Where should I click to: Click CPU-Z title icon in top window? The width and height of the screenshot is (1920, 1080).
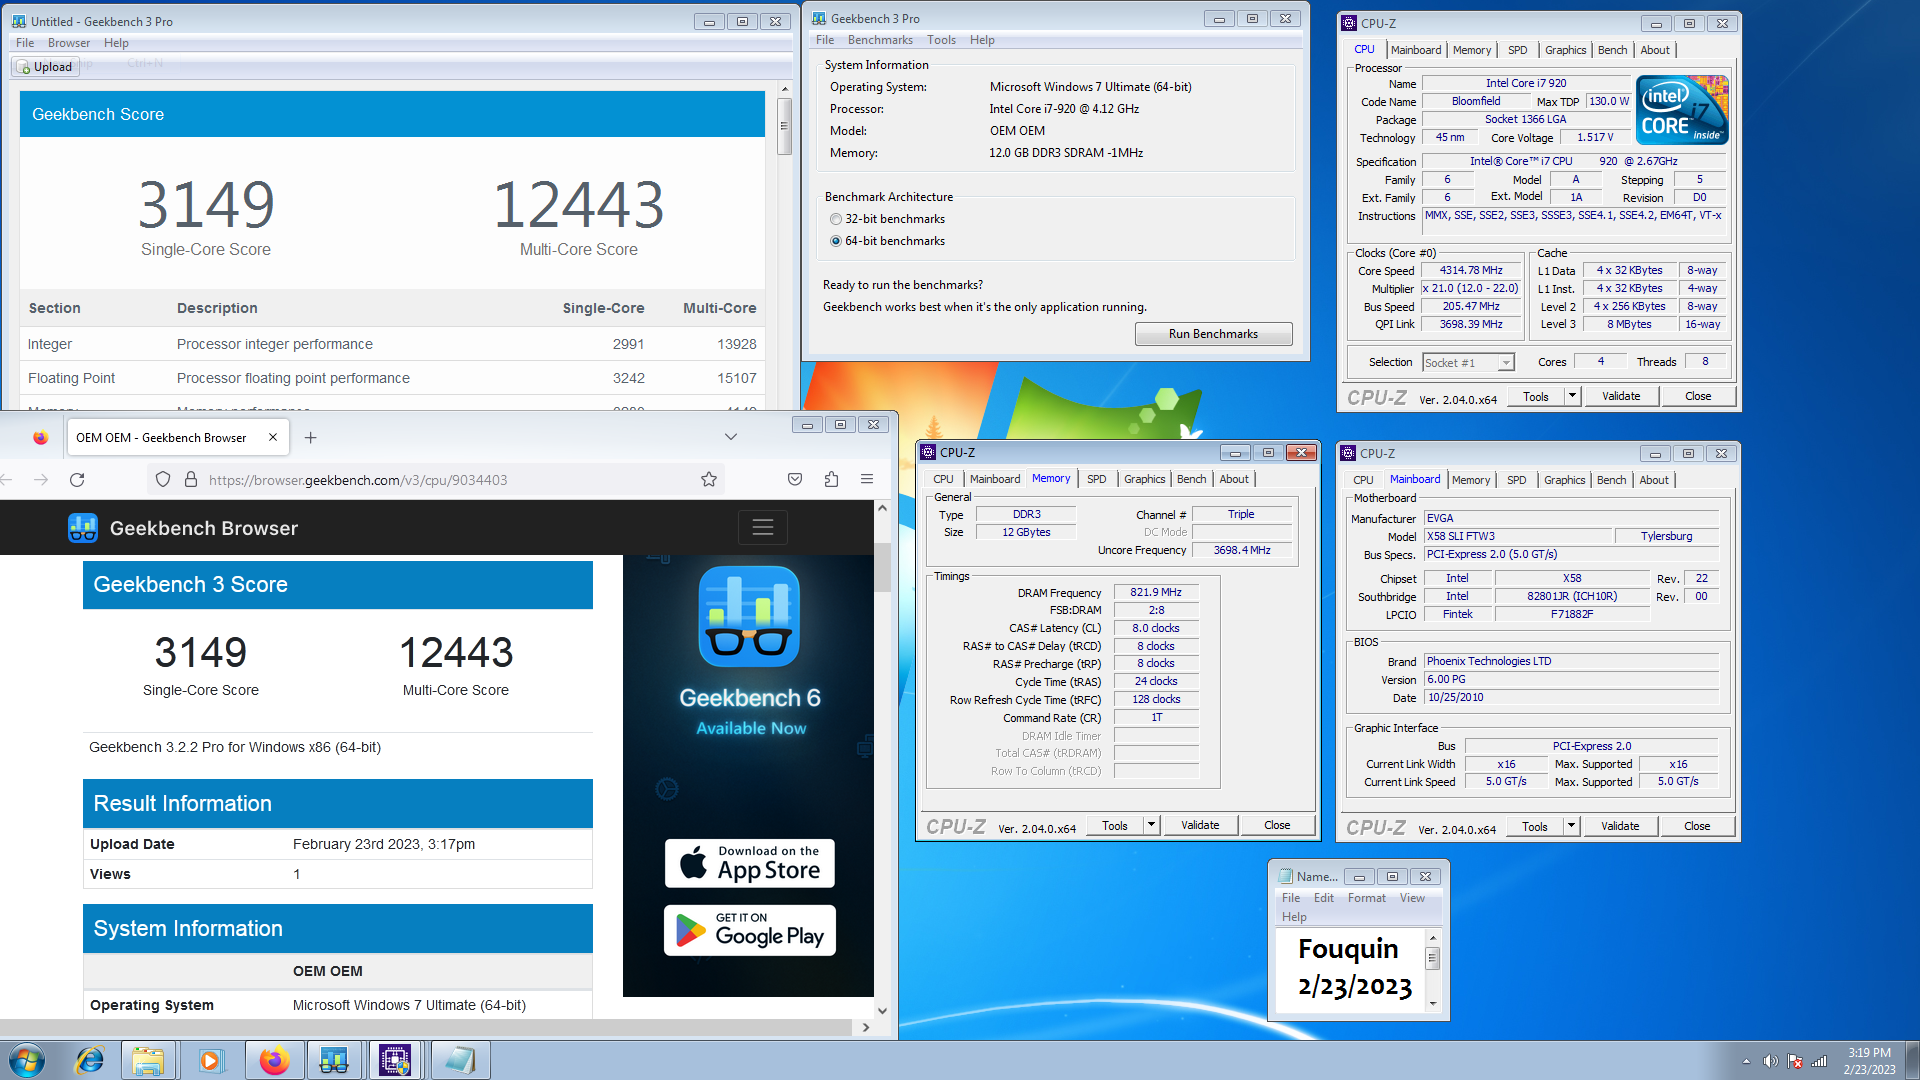pyautogui.click(x=1349, y=23)
